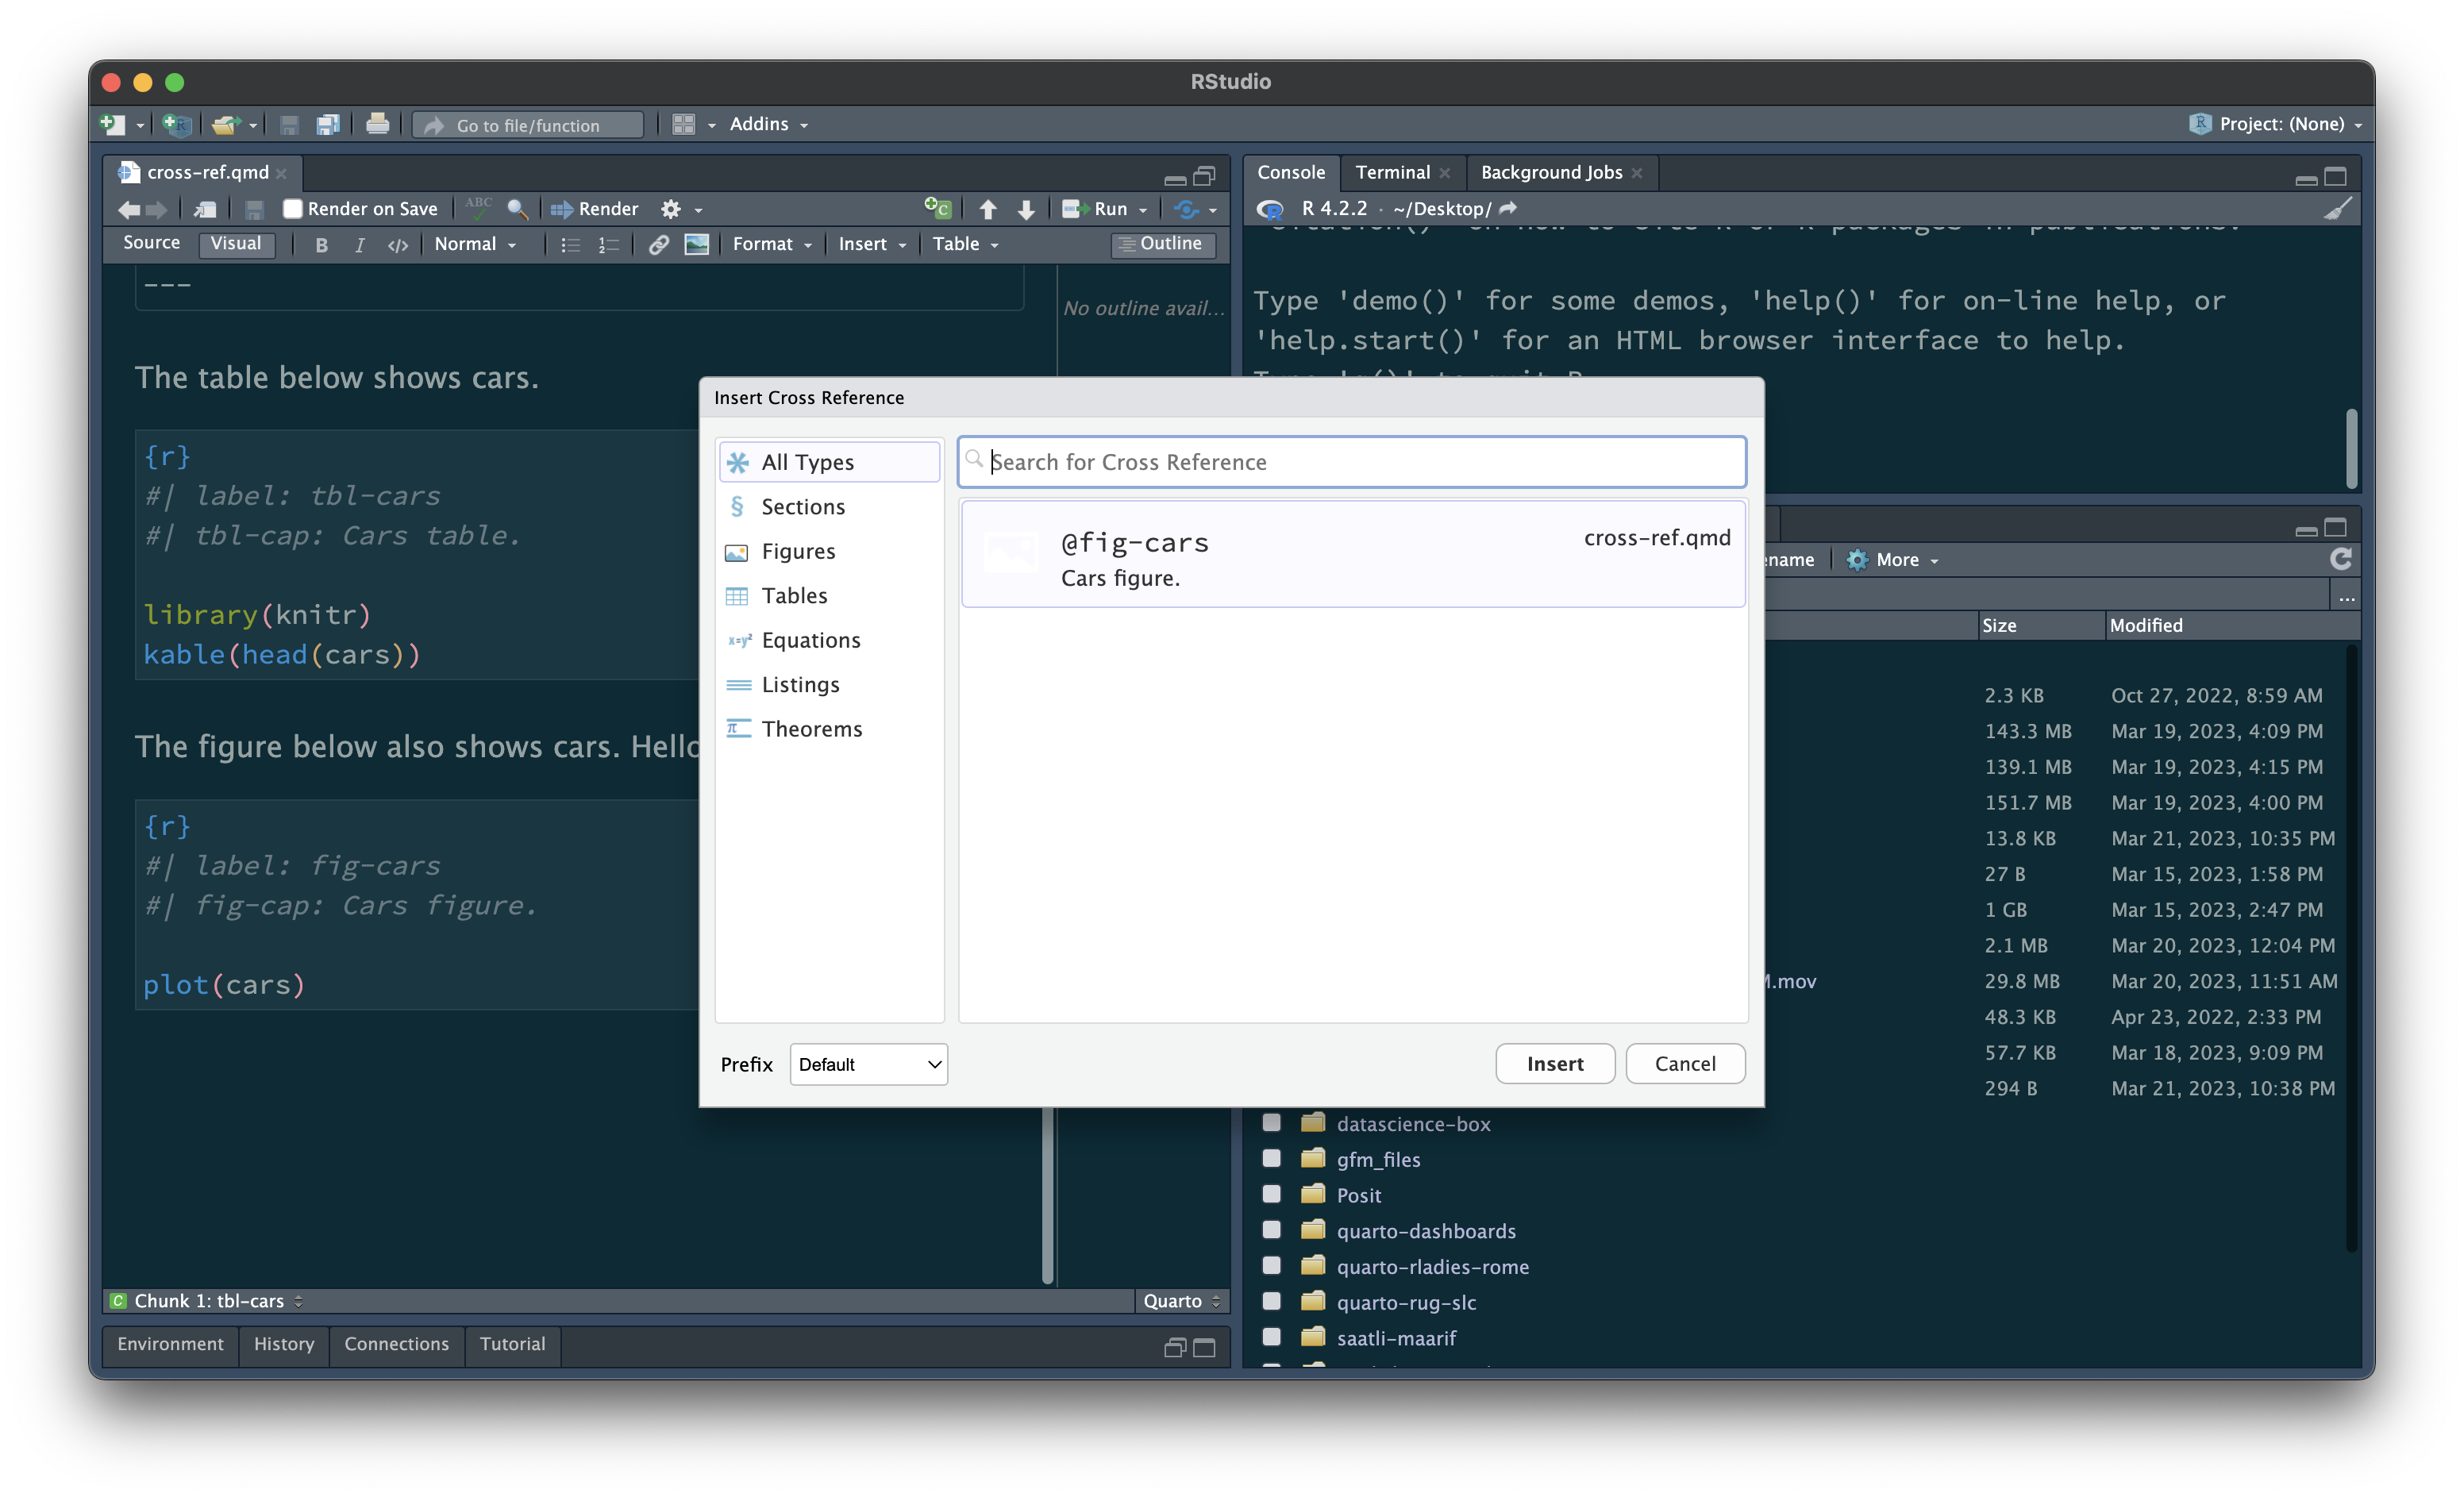Open the Format dropdown menu

coord(772,245)
